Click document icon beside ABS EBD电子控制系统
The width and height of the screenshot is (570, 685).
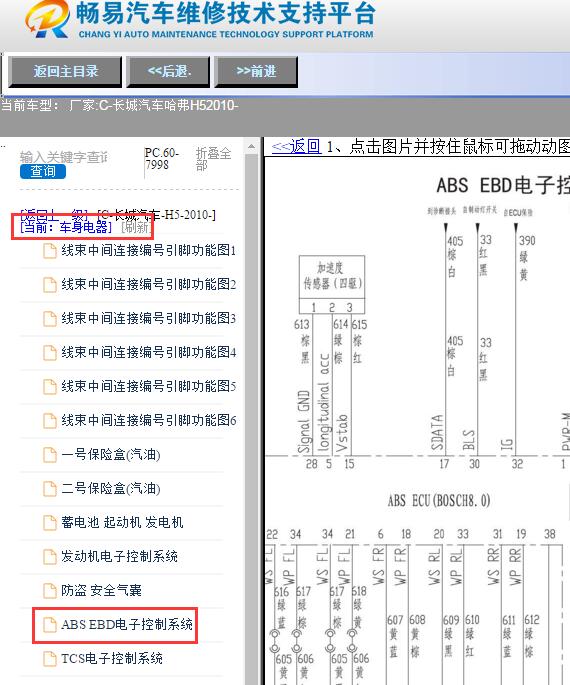click(50, 625)
